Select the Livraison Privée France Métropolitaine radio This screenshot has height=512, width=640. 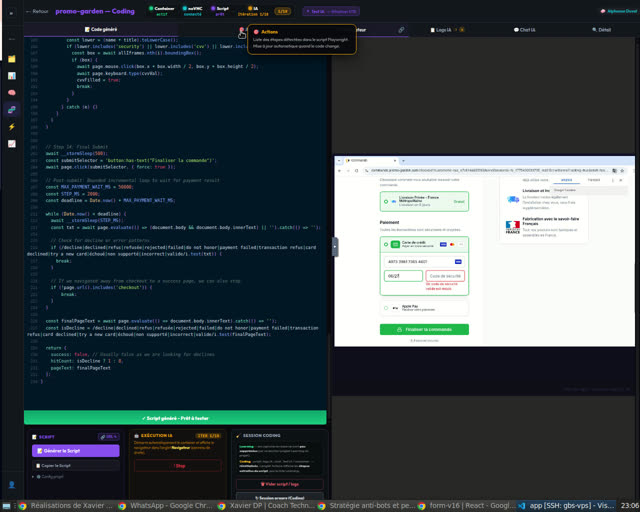(386, 201)
